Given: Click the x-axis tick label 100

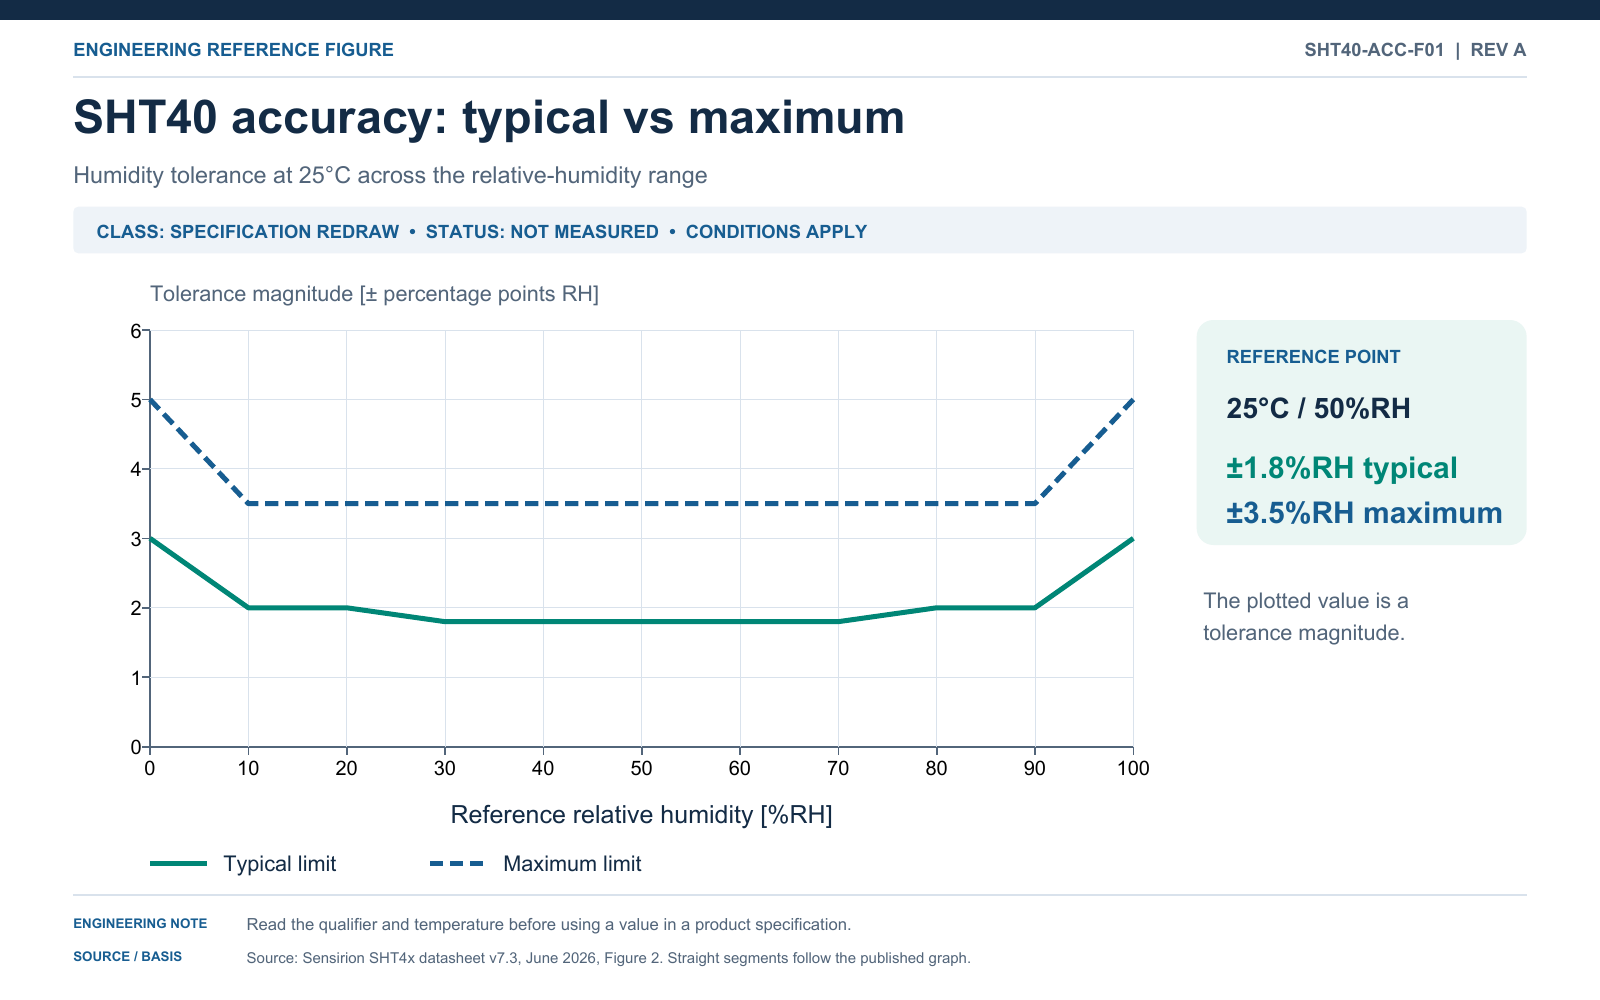Looking at the screenshot, I should (1133, 768).
